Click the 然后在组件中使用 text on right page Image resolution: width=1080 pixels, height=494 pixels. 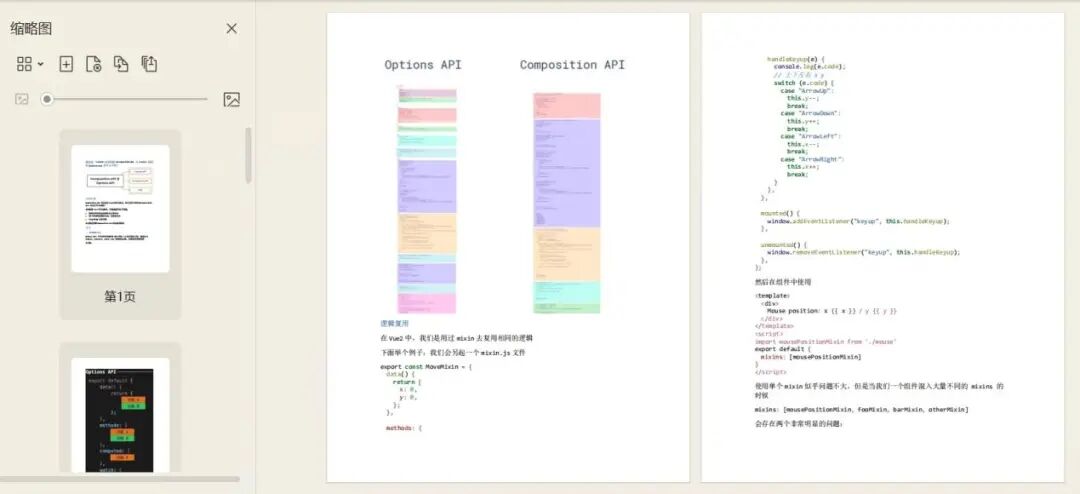pyautogui.click(x=783, y=282)
